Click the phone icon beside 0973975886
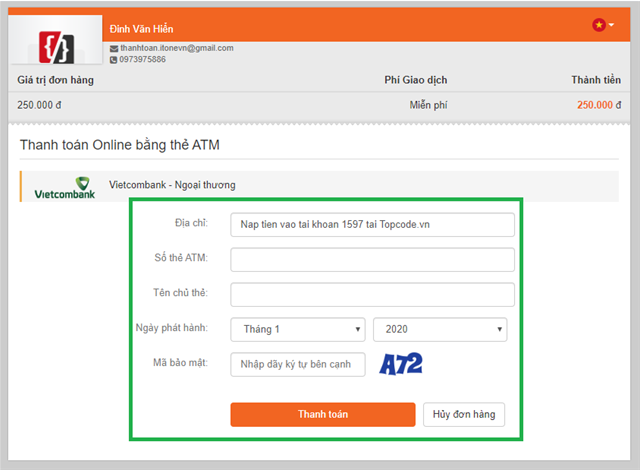 (x=113, y=60)
